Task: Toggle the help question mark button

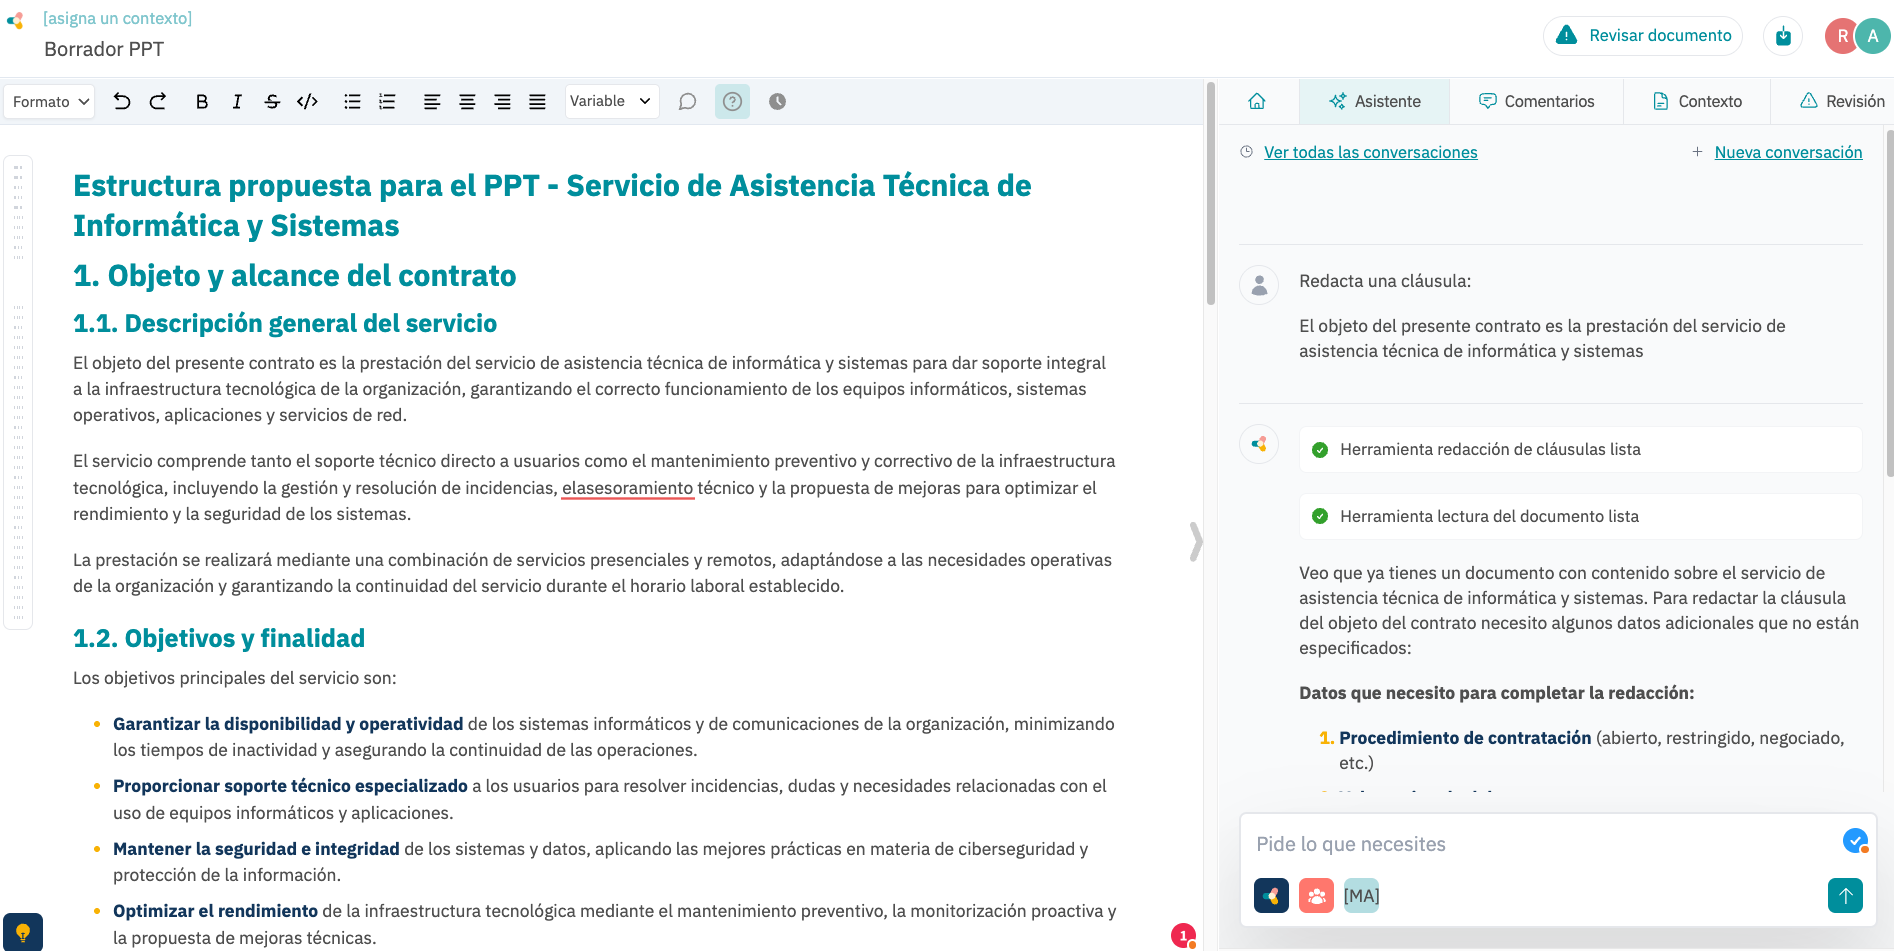Action: tap(732, 101)
